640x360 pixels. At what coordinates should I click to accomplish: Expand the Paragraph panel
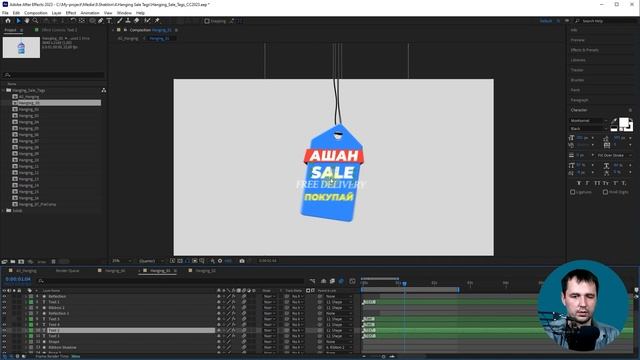point(579,100)
